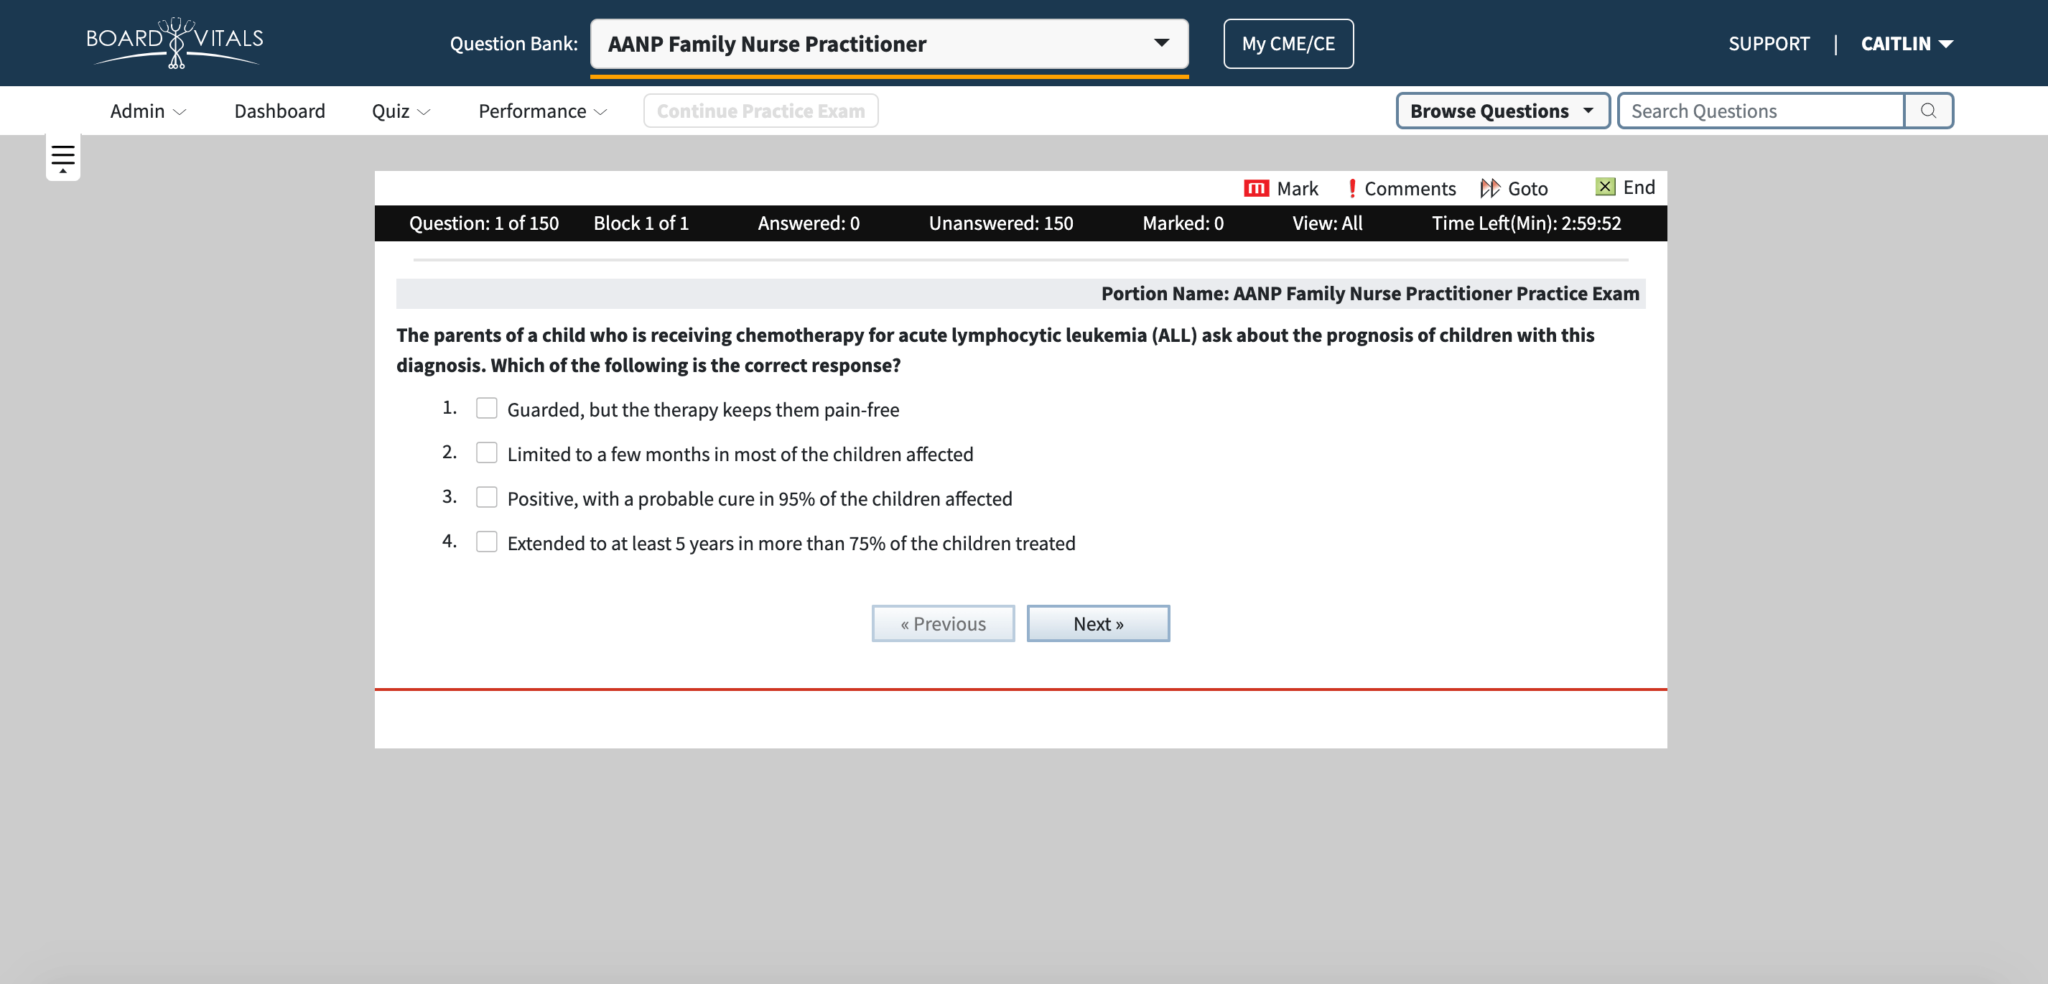The width and height of the screenshot is (2048, 984).
Task: Click into the Search Questions field
Action: (x=1760, y=111)
